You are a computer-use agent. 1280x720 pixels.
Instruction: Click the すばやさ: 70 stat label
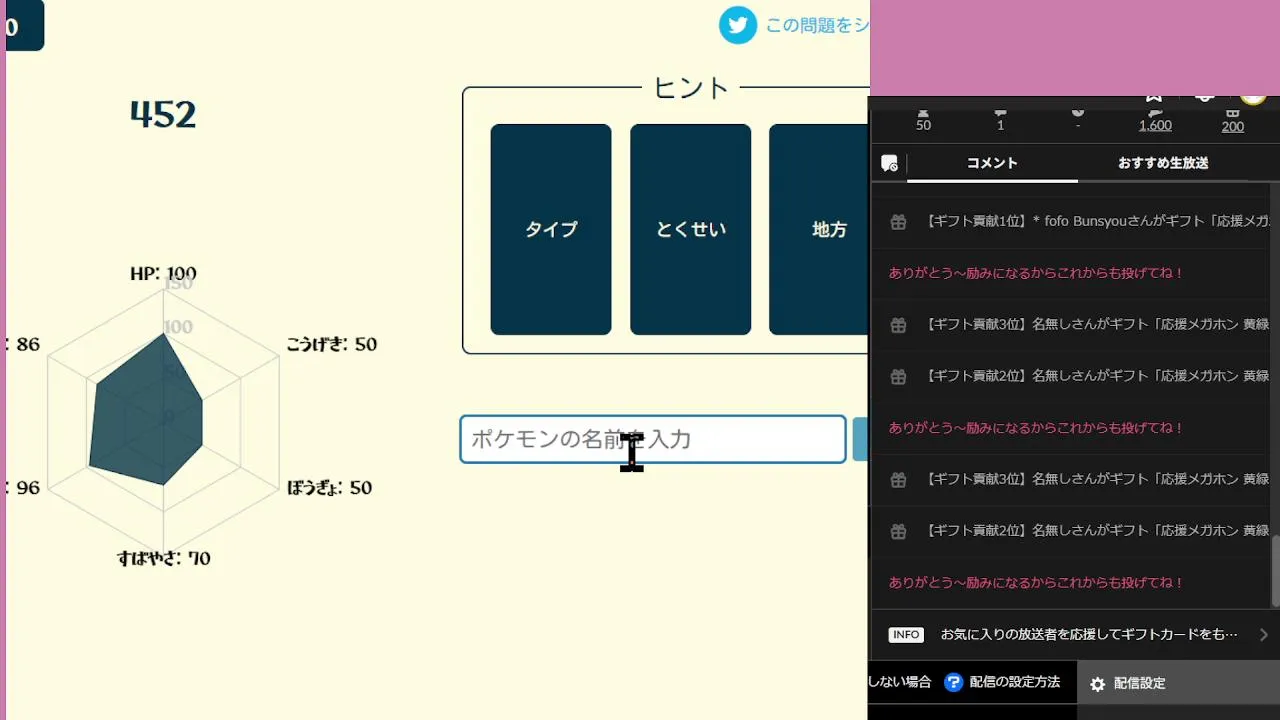coord(163,558)
